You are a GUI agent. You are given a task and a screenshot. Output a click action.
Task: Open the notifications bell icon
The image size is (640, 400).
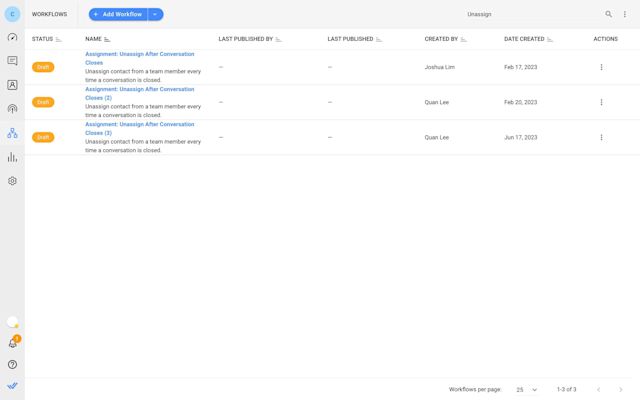[x=13, y=343]
